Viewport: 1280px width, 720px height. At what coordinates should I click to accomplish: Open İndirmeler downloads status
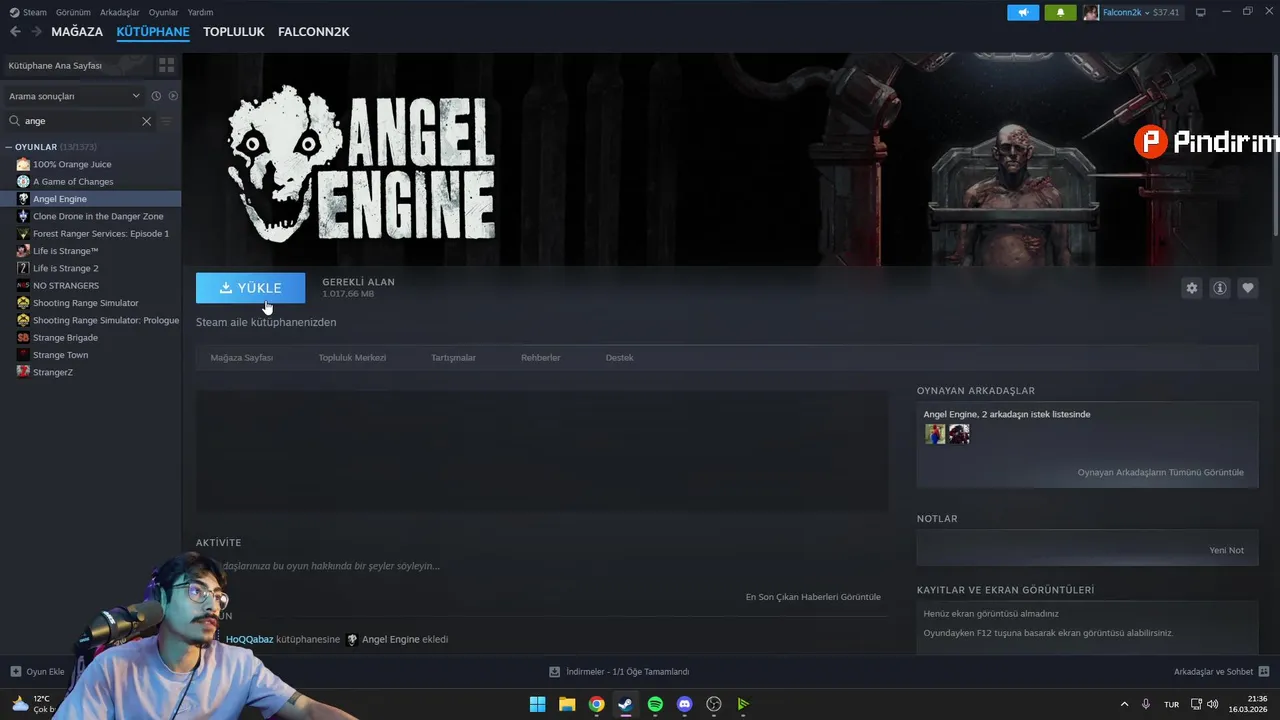619,671
